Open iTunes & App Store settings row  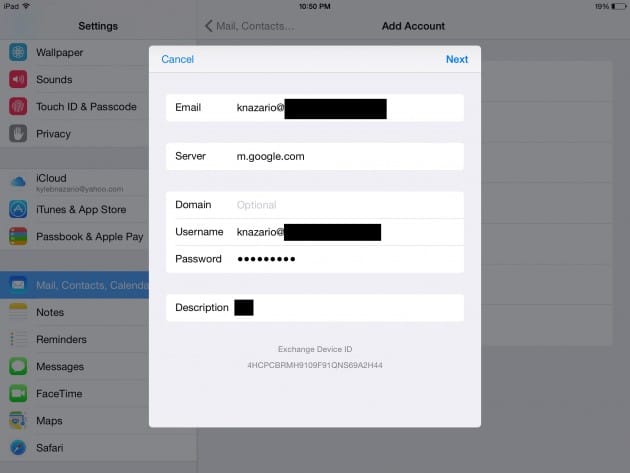click(x=74, y=209)
